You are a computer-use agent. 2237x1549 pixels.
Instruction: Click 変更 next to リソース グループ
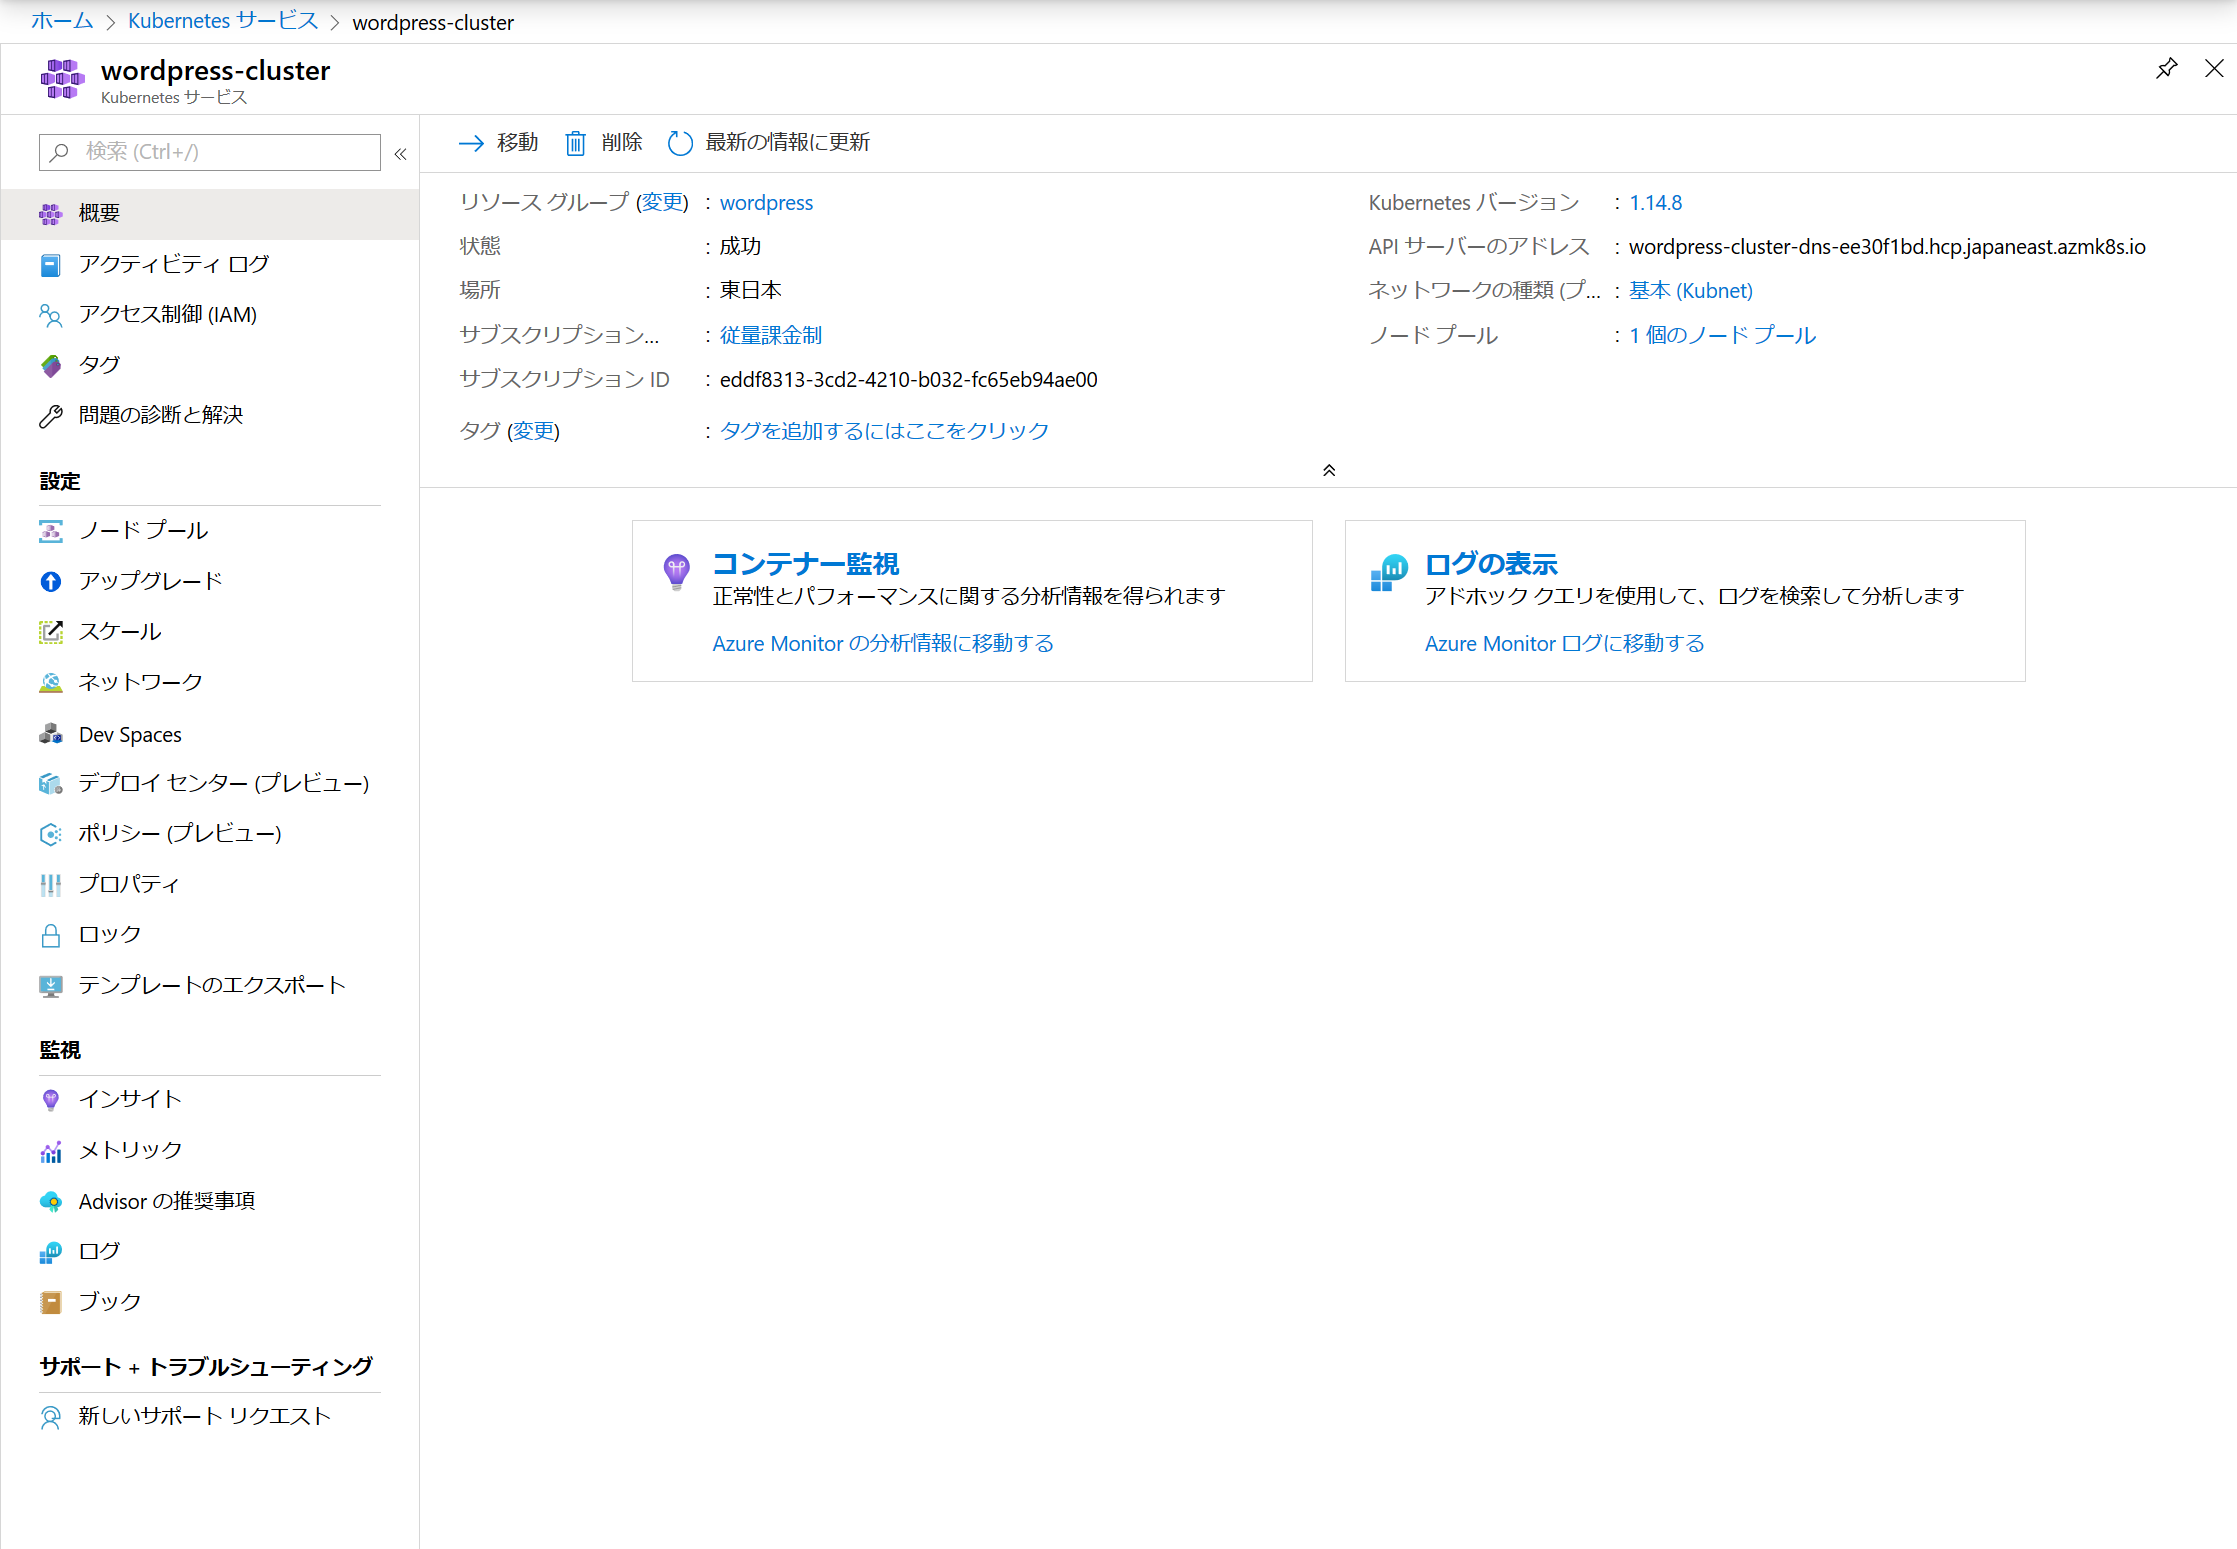662,202
